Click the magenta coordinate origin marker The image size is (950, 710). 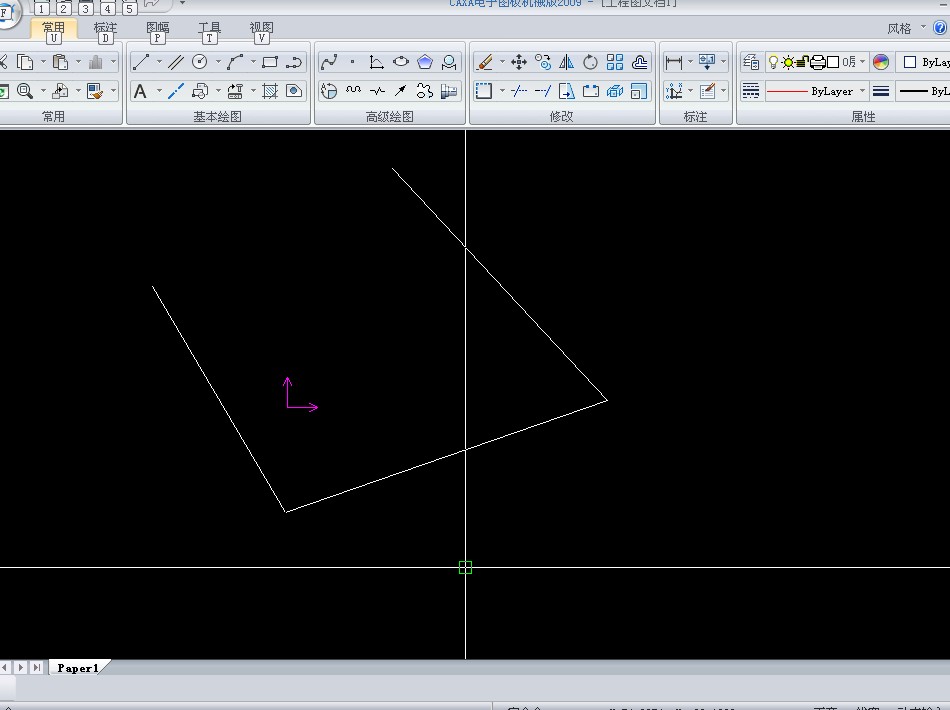coord(288,406)
